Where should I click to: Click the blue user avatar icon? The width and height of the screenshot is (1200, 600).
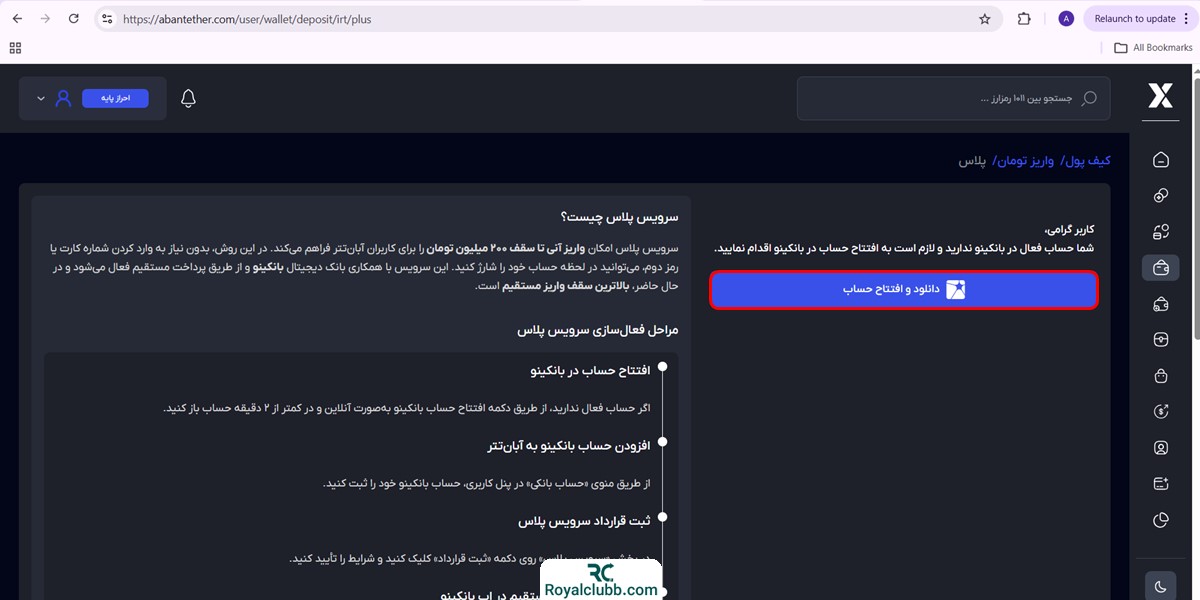point(64,98)
